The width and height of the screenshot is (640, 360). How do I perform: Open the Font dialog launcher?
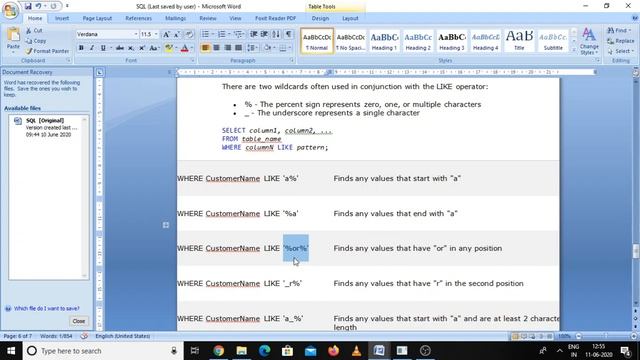tap(193, 60)
